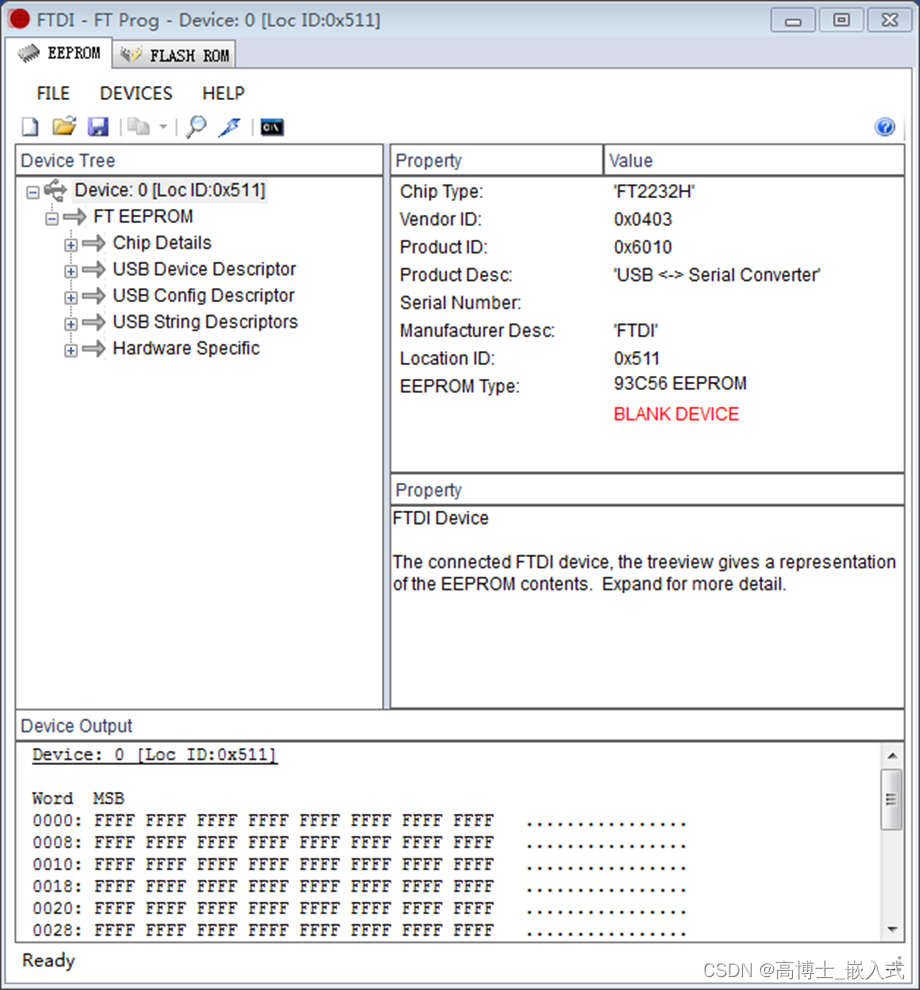920x990 pixels.
Task: Click the 93C56 EEPROM value
Action: 680,384
